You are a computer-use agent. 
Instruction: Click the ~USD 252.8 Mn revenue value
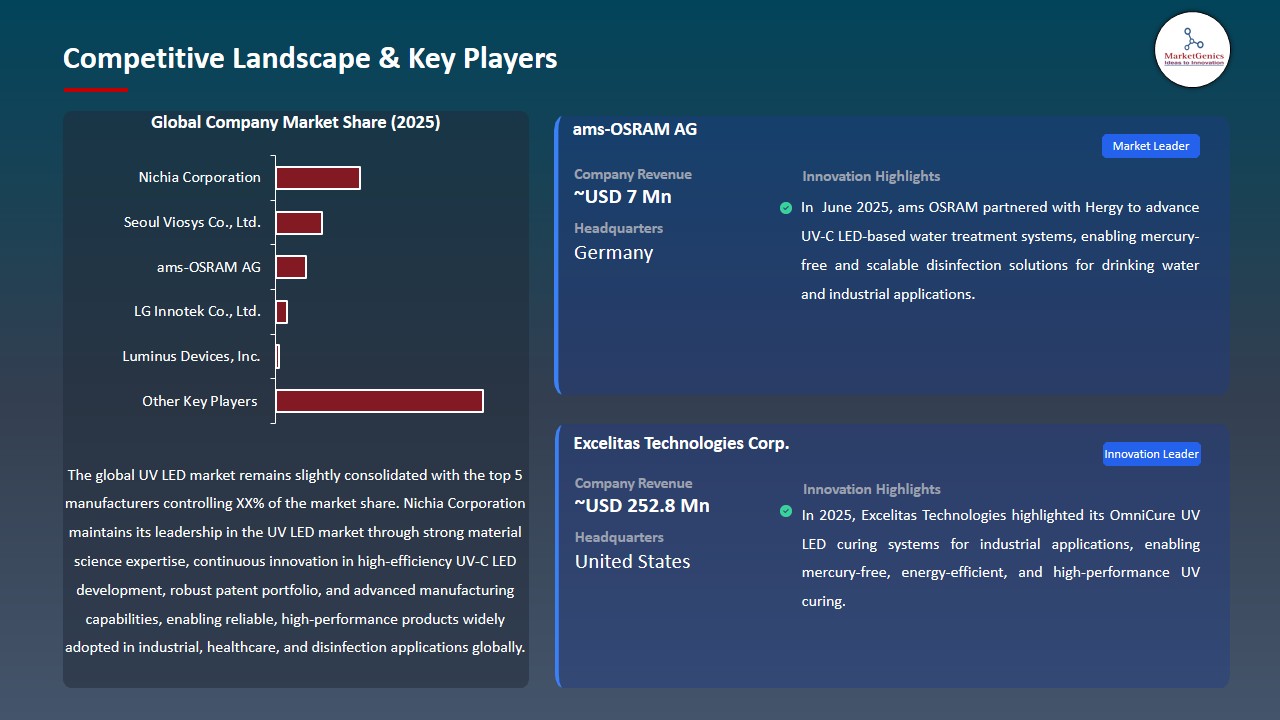coord(642,506)
